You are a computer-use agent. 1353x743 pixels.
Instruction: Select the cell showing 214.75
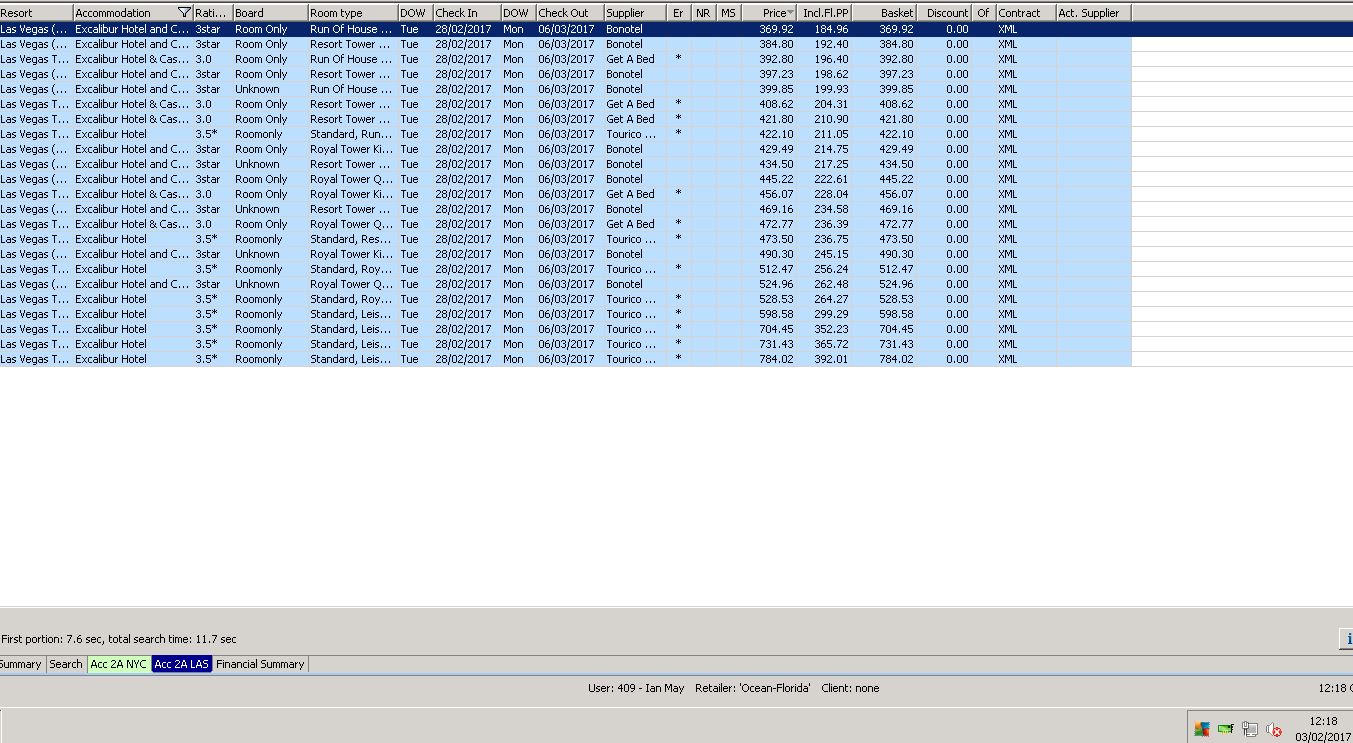[x=825, y=149]
